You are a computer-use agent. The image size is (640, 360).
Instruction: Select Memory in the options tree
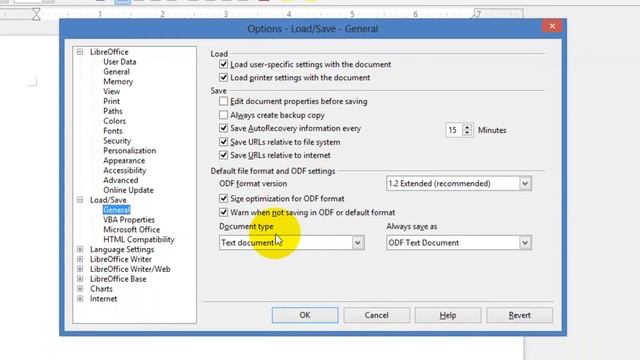pos(118,81)
